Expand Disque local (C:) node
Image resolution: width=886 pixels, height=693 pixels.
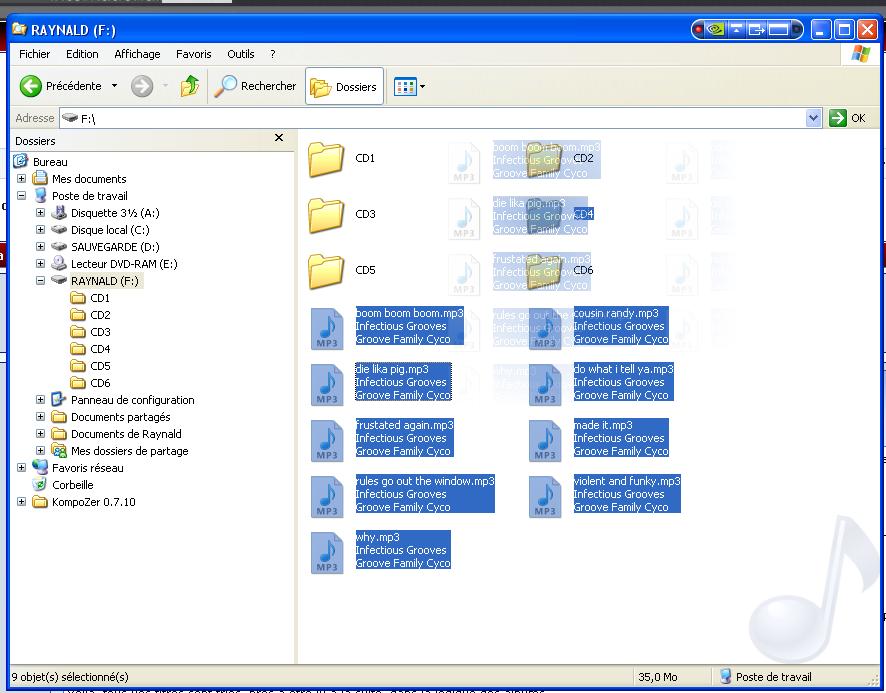(x=40, y=229)
